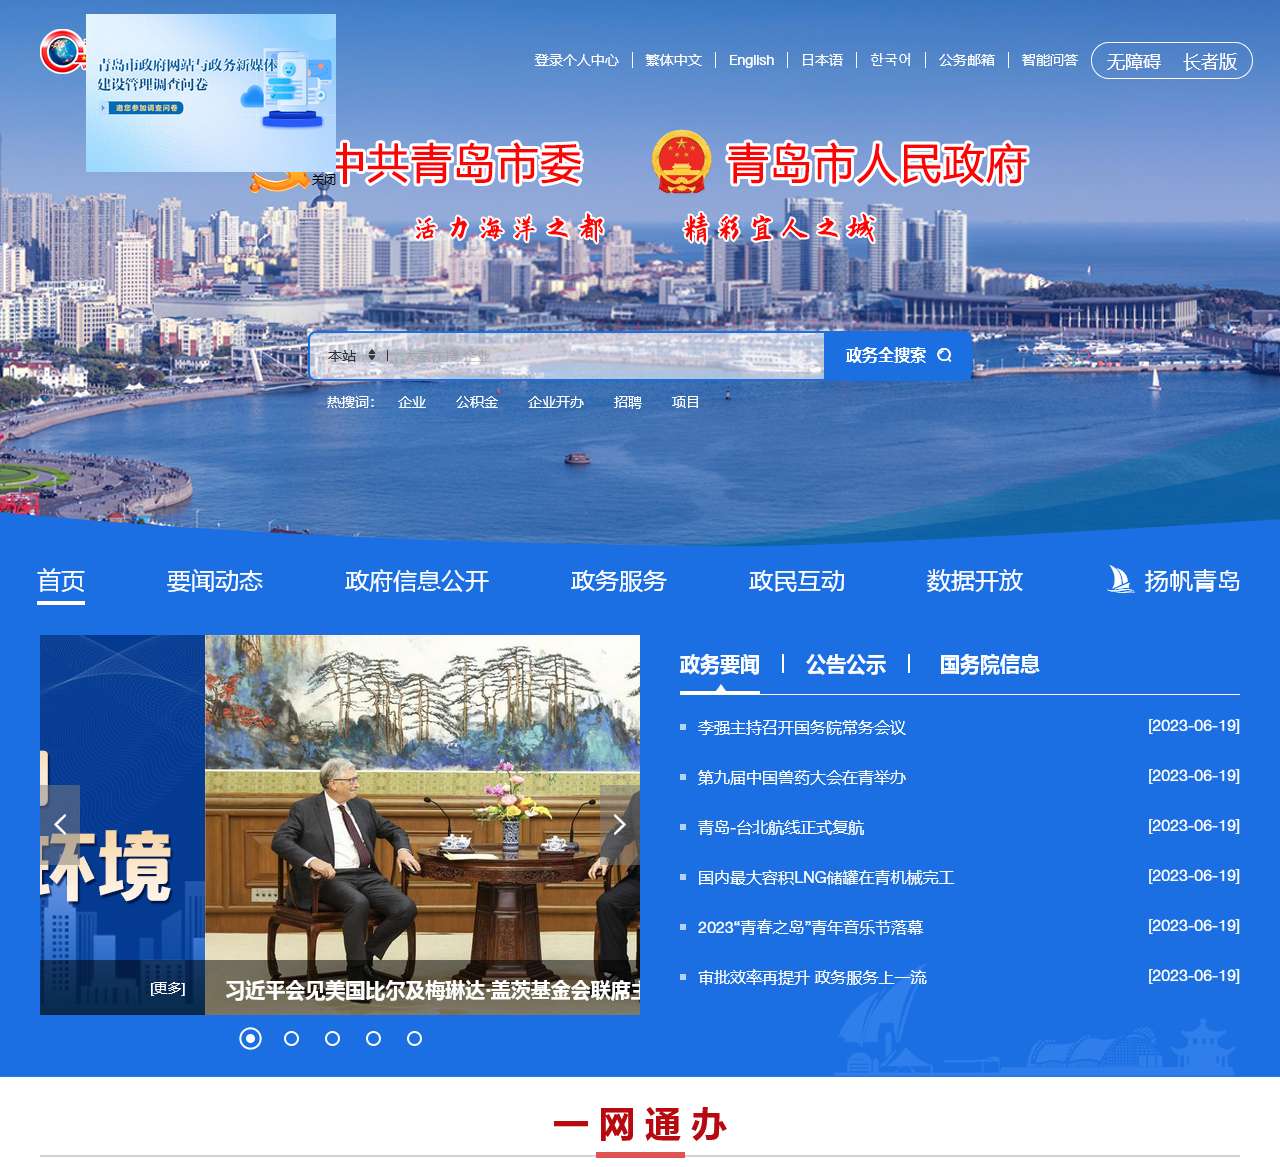Click the 公积金 hot search keyword
Image resolution: width=1280 pixels, height=1167 pixels.
coord(476,402)
